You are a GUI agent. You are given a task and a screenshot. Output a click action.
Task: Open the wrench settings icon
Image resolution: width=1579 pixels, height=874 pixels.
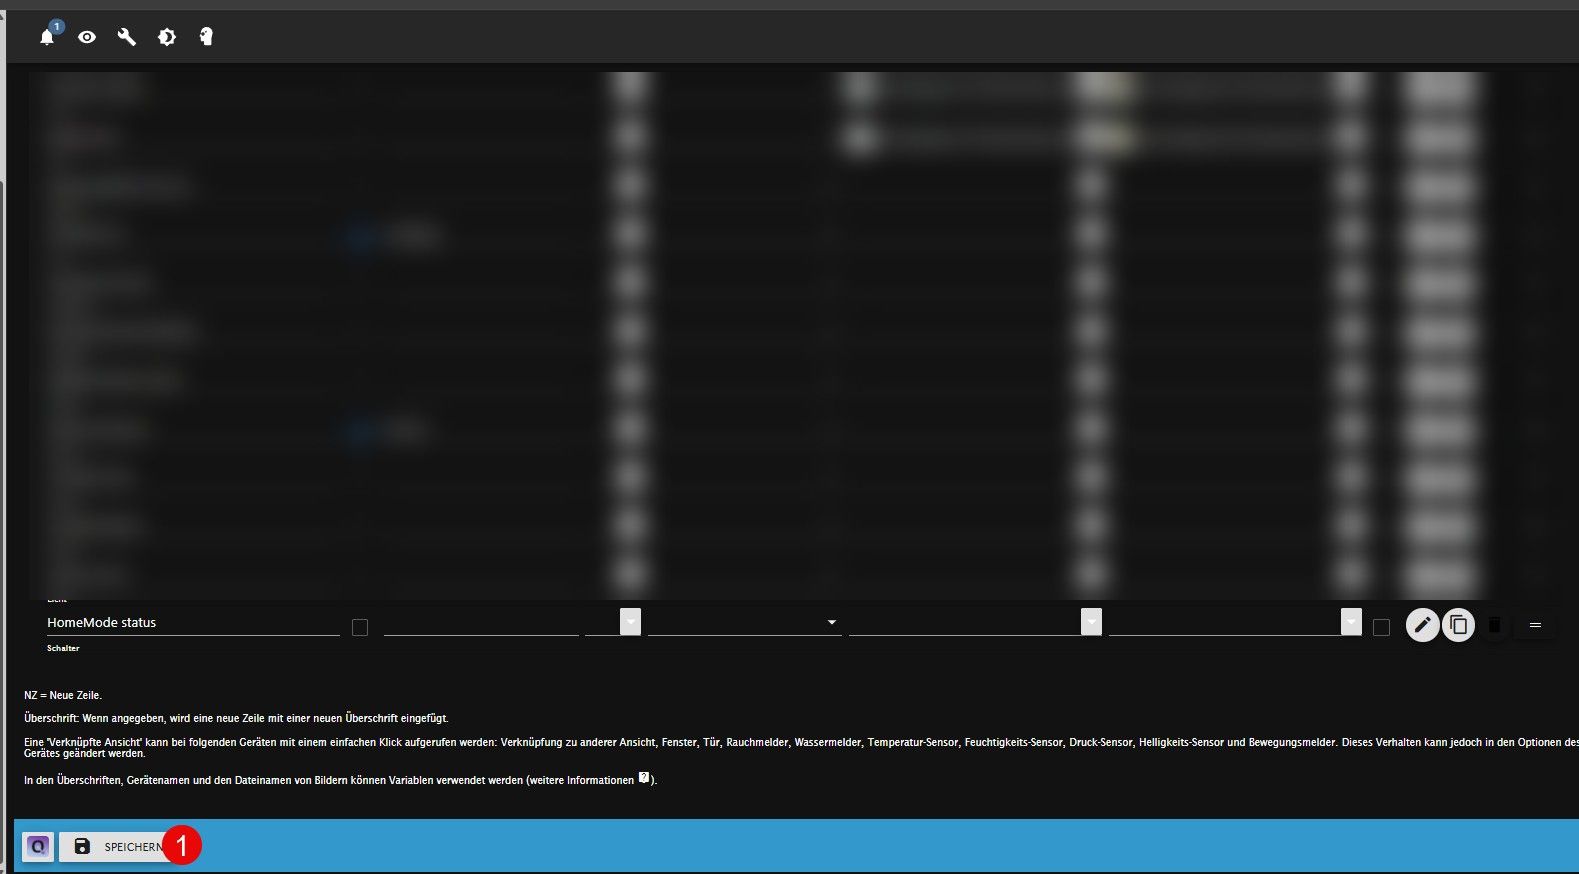(127, 37)
